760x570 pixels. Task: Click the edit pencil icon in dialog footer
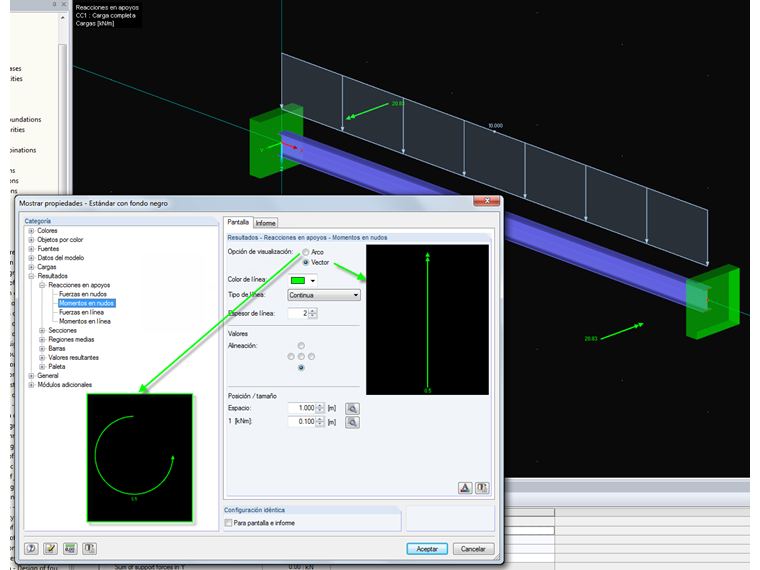[x=50, y=548]
